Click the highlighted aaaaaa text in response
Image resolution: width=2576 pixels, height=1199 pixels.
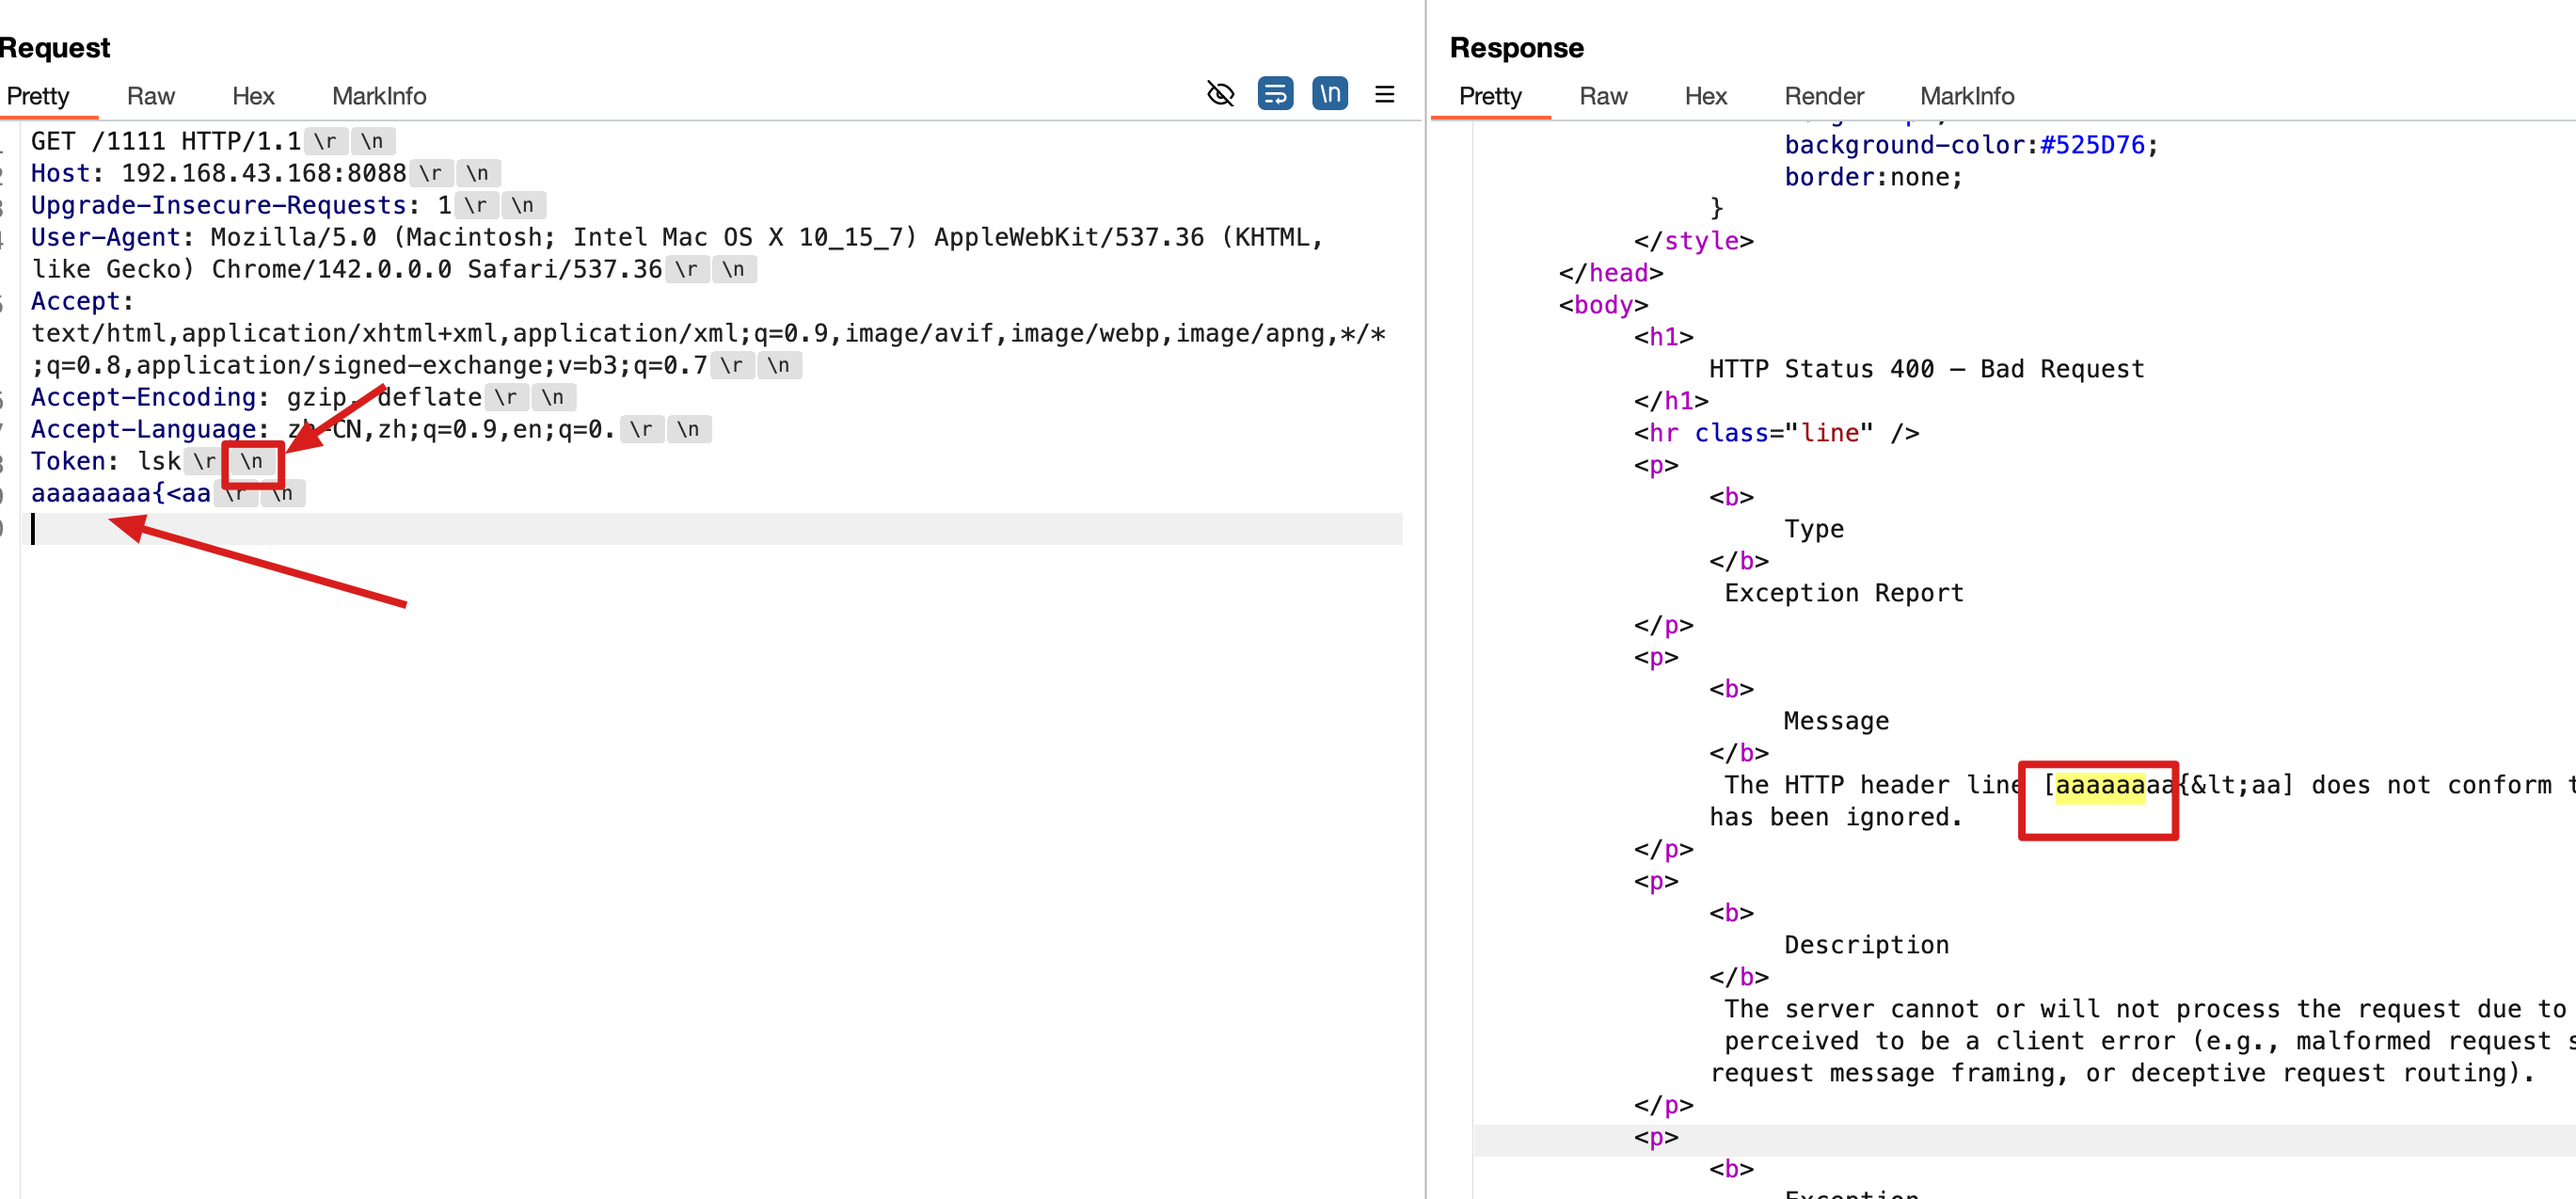(x=2099, y=786)
